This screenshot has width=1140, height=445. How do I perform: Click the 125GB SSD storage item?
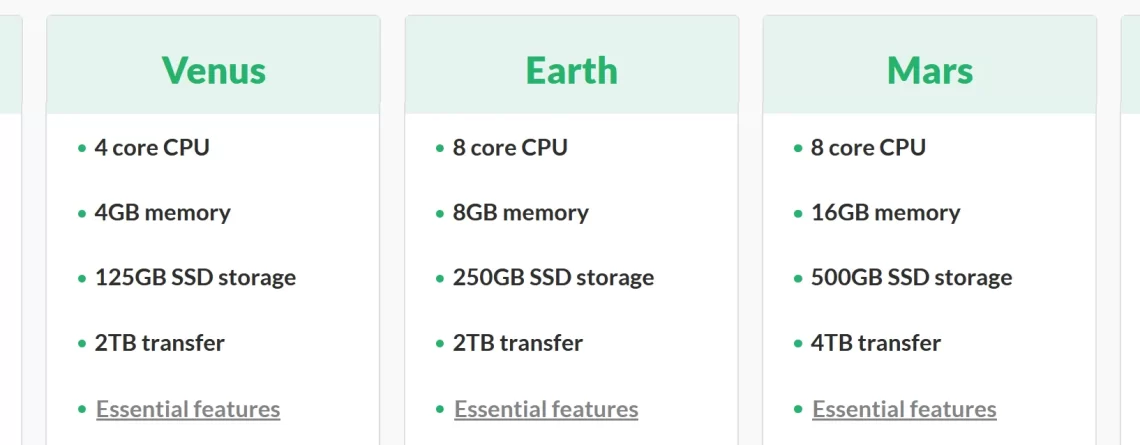point(195,278)
